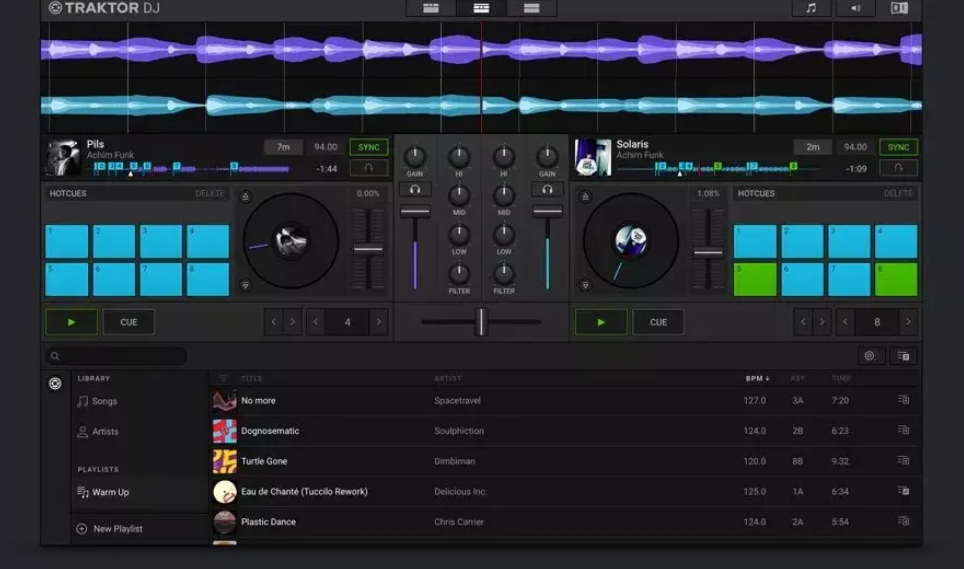The width and height of the screenshot is (964, 569).
Task: Toggle SYNC on the Solaris deck
Action: (x=898, y=147)
